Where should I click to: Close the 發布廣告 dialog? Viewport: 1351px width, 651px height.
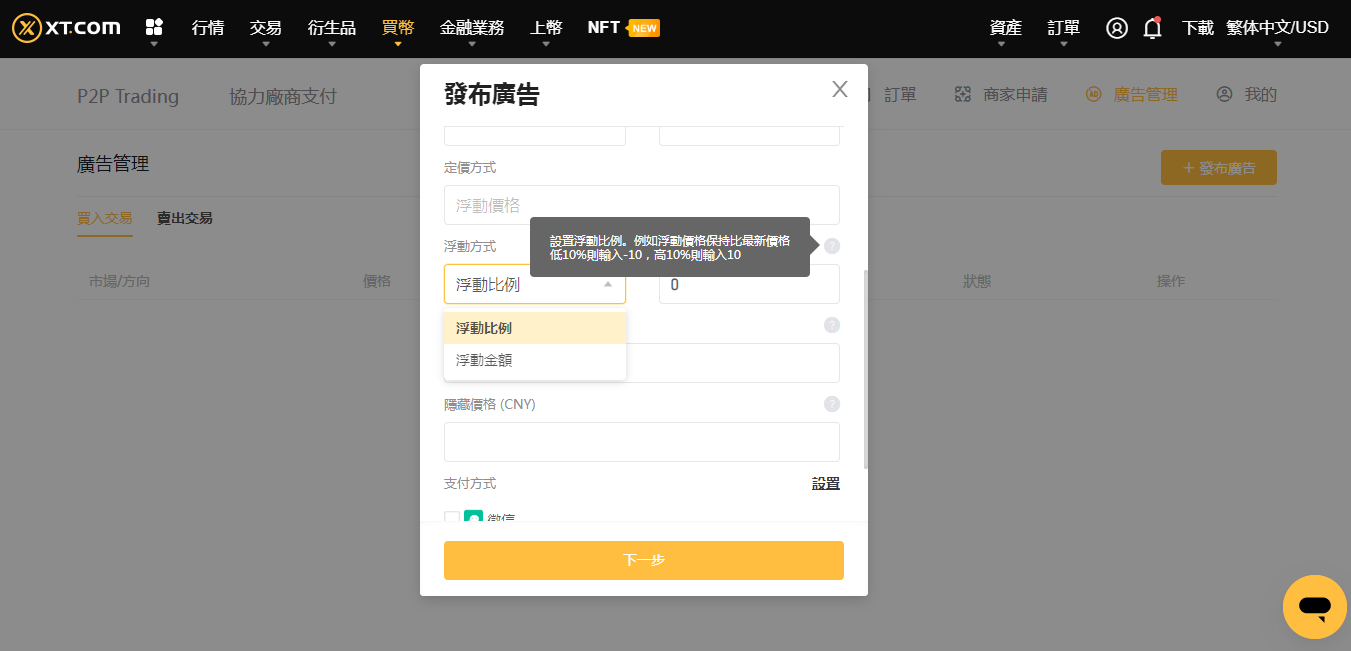tap(840, 89)
